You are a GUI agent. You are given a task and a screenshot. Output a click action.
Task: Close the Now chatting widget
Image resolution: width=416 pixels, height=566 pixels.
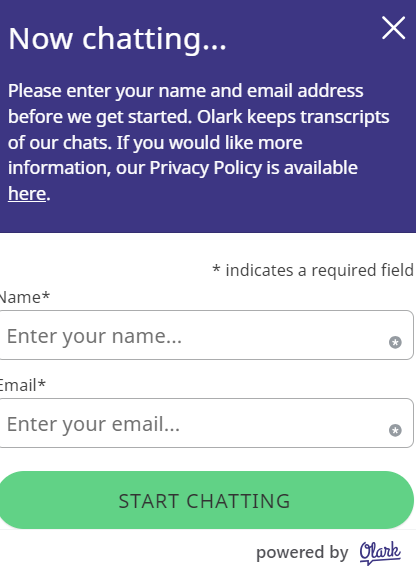(x=393, y=28)
